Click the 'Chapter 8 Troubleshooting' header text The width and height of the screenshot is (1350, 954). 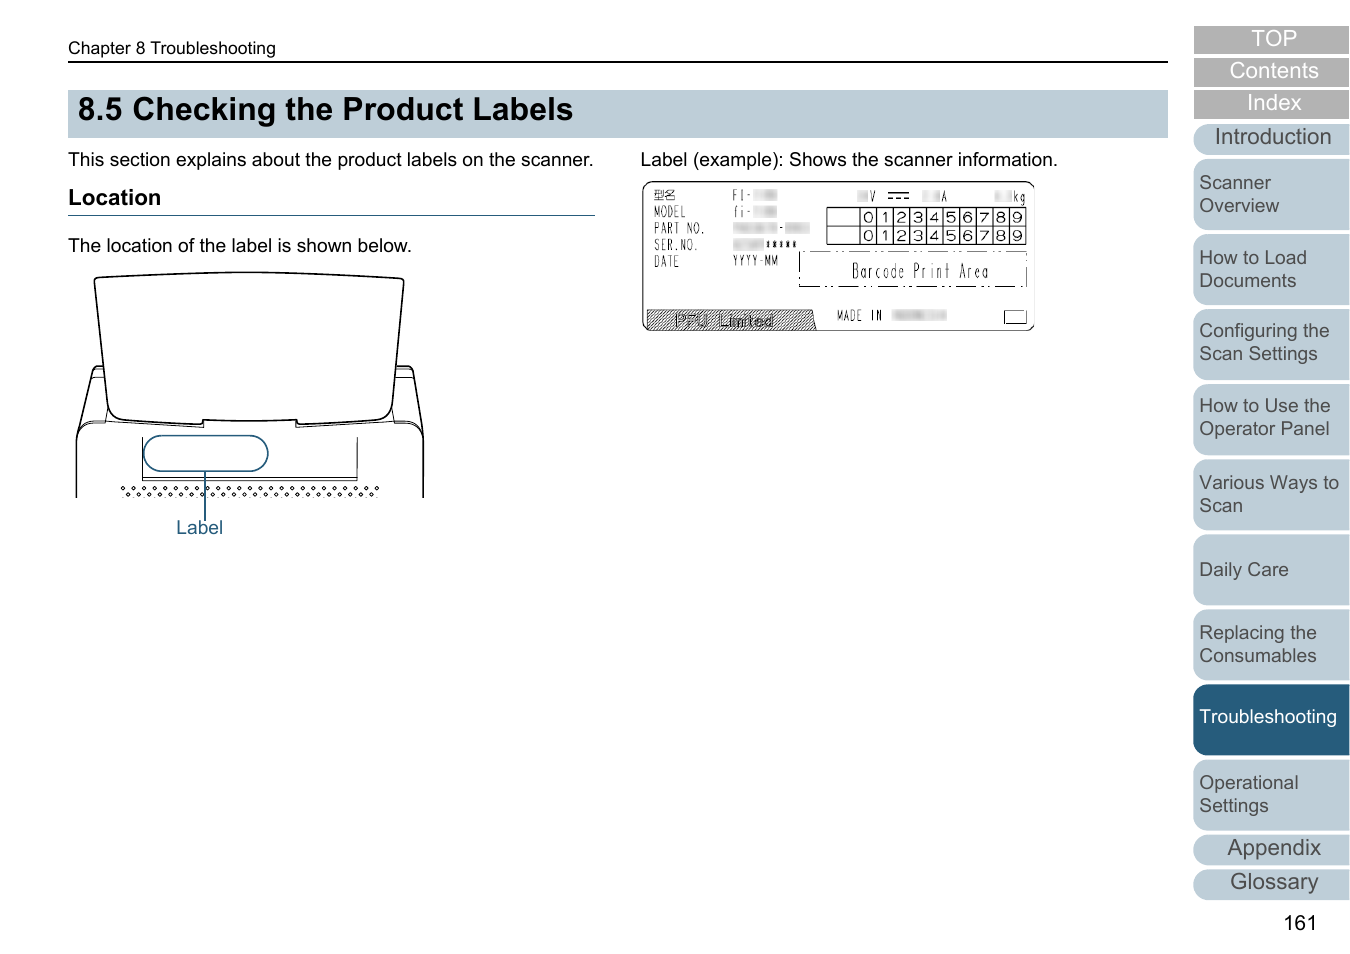pyautogui.click(x=172, y=48)
